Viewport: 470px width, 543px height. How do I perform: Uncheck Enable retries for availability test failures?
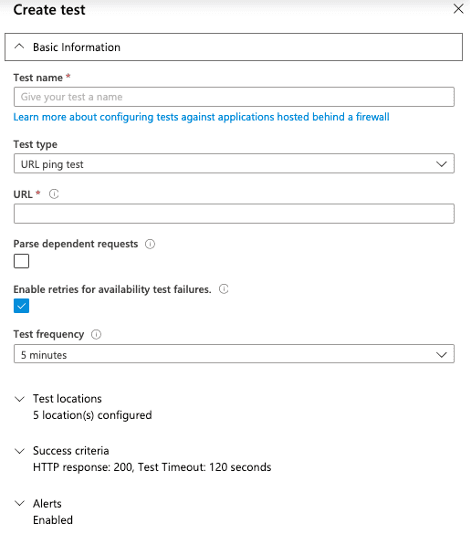[21, 306]
